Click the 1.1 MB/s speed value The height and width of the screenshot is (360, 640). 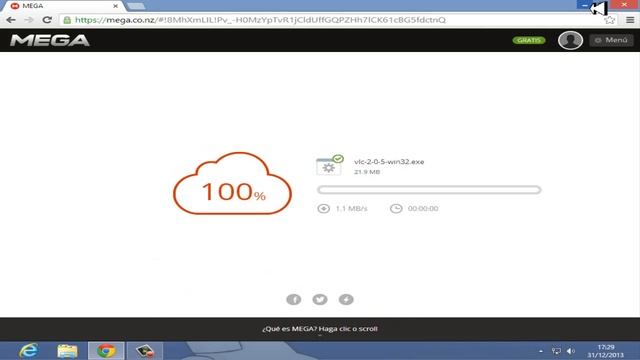351,209
